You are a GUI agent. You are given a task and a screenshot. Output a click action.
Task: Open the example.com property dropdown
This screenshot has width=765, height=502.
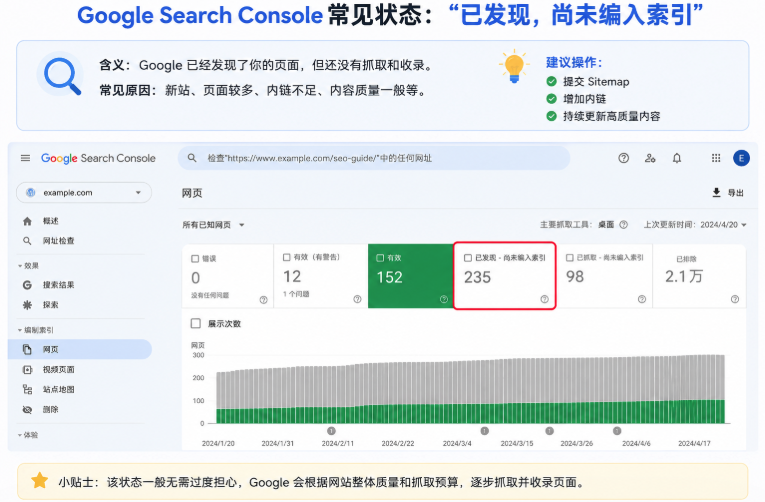coord(84,193)
